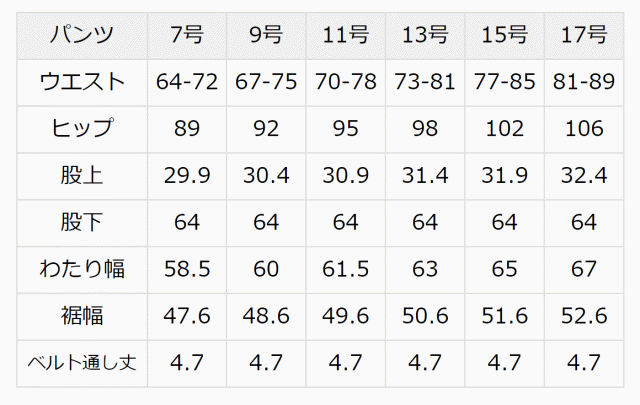Click the ベルト通し丈 row label
Screen dimensions: 640x405
[81, 362]
